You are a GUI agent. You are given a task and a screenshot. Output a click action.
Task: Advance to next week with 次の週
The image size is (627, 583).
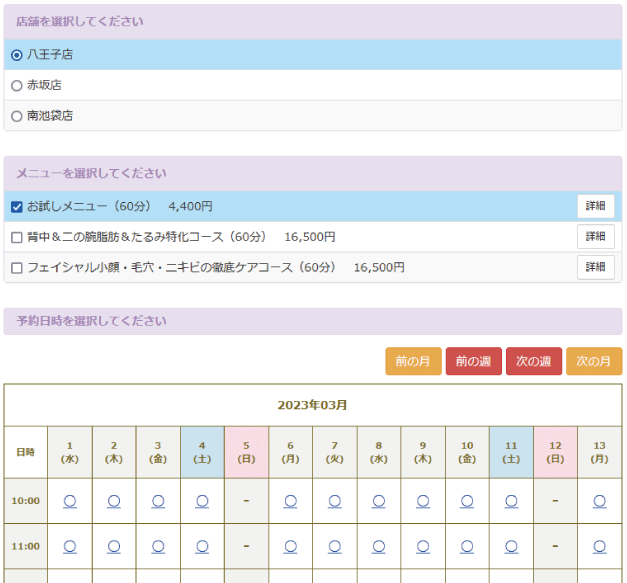pos(533,361)
